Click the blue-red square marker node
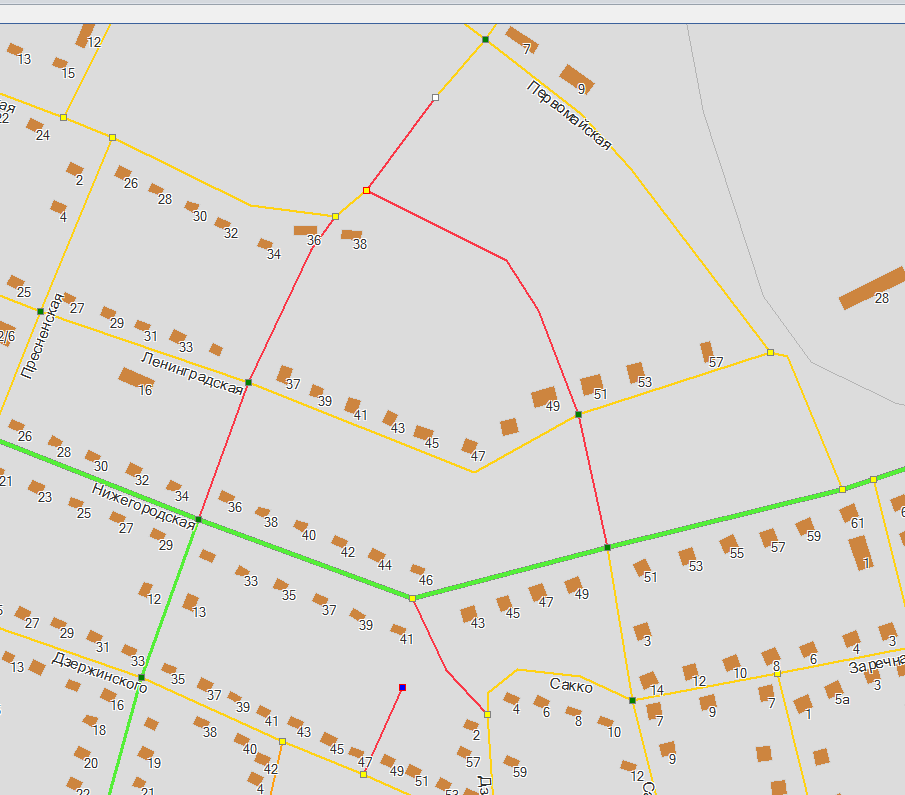This screenshot has width=905, height=795. tap(402, 687)
